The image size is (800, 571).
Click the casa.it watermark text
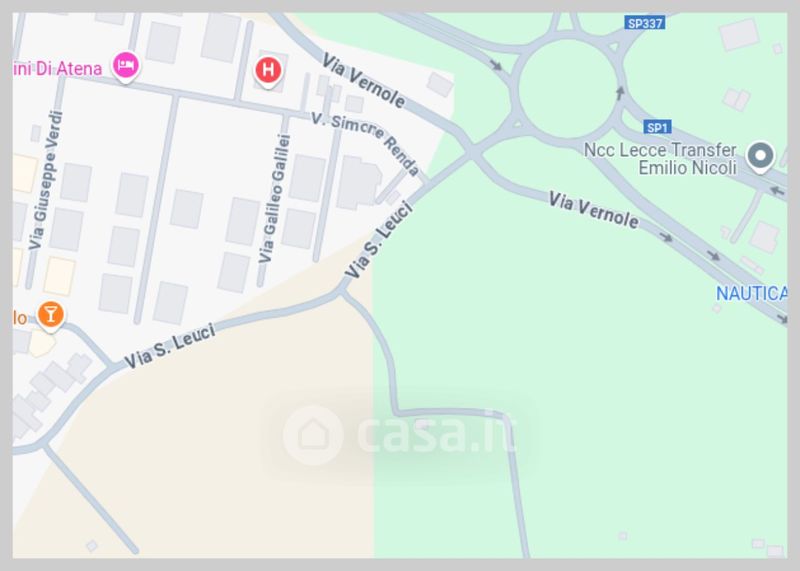pyautogui.click(x=436, y=434)
